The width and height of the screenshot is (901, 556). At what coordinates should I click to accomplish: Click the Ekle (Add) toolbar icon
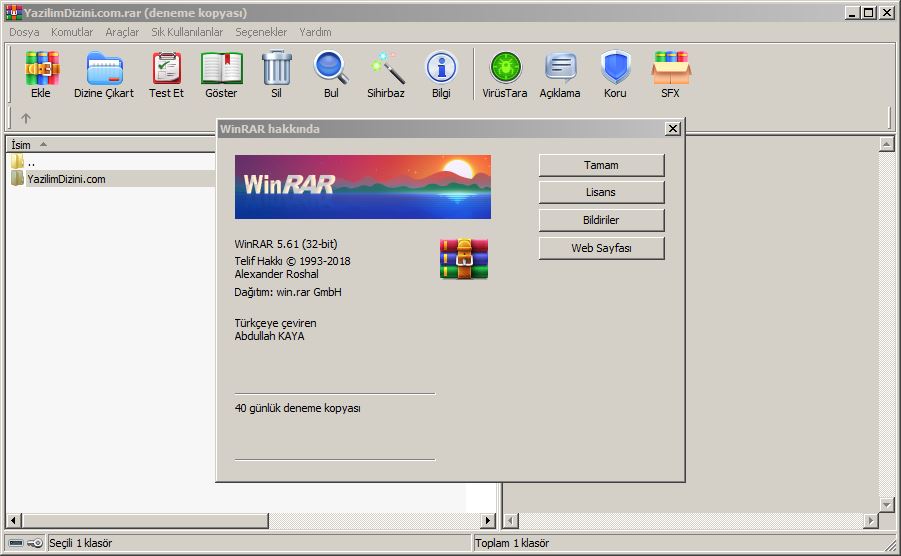click(41, 68)
